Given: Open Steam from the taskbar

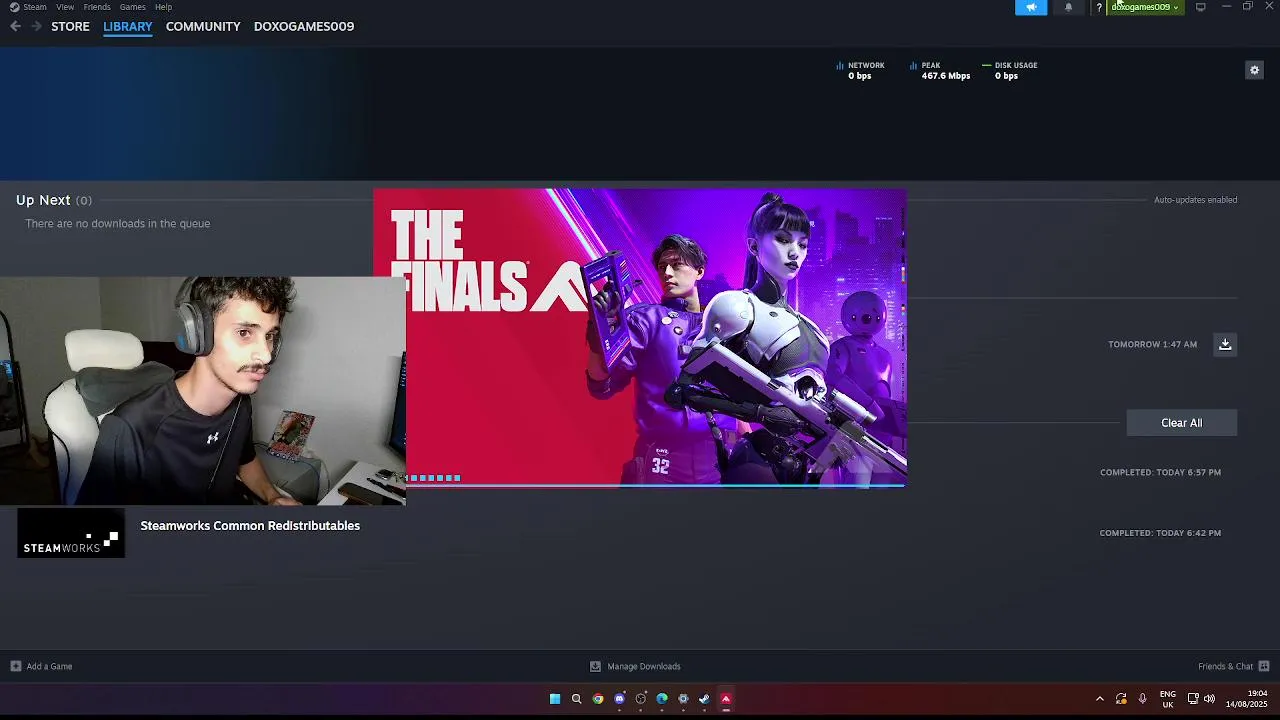Looking at the screenshot, I should 704,699.
